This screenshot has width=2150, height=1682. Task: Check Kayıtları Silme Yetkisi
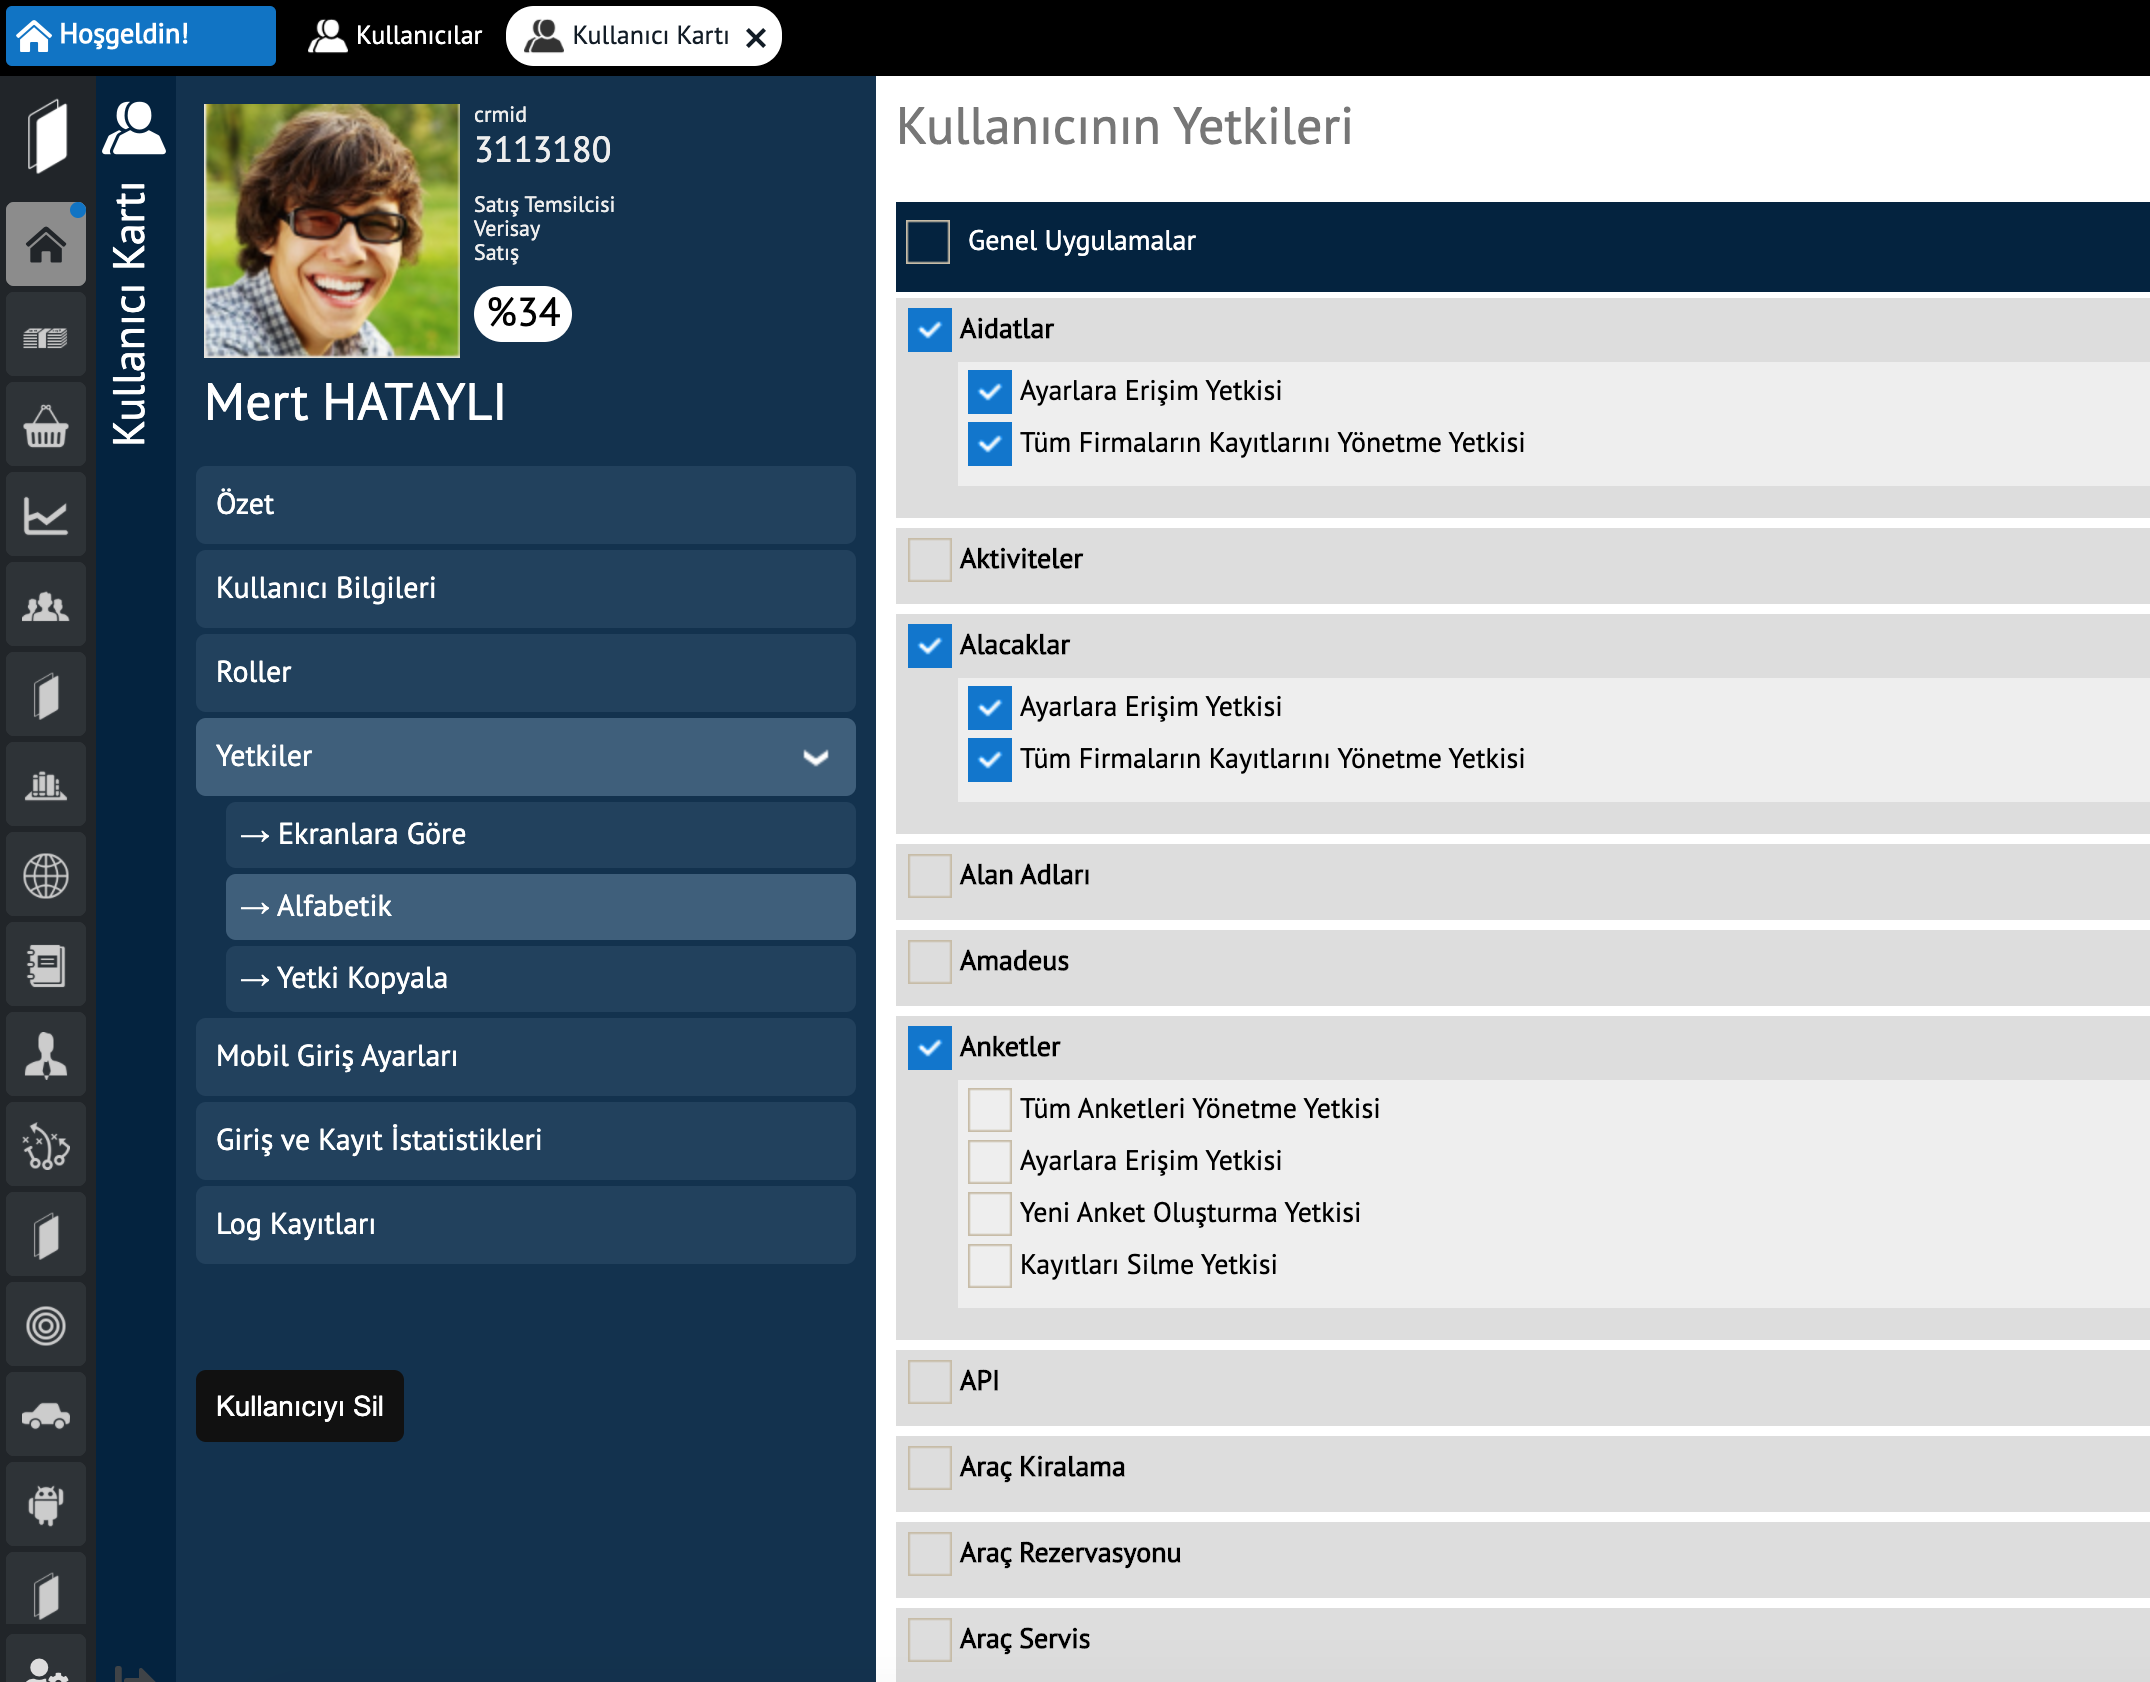(x=990, y=1265)
